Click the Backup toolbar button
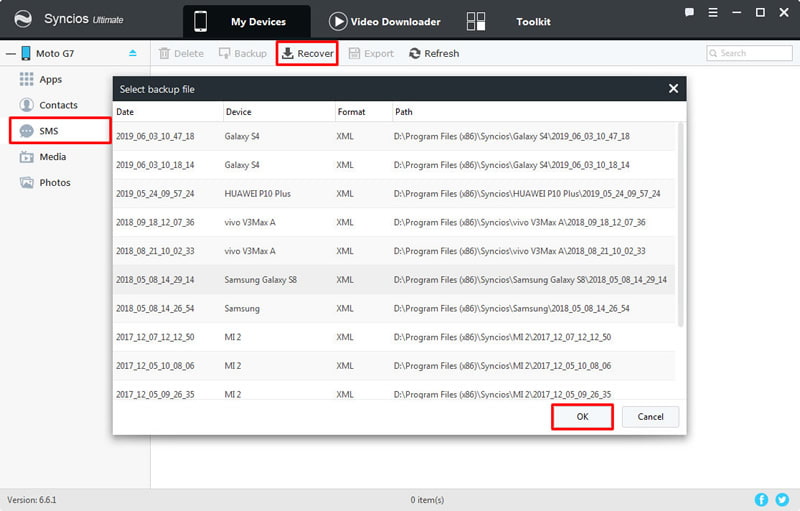This screenshot has width=800, height=511. pos(242,53)
